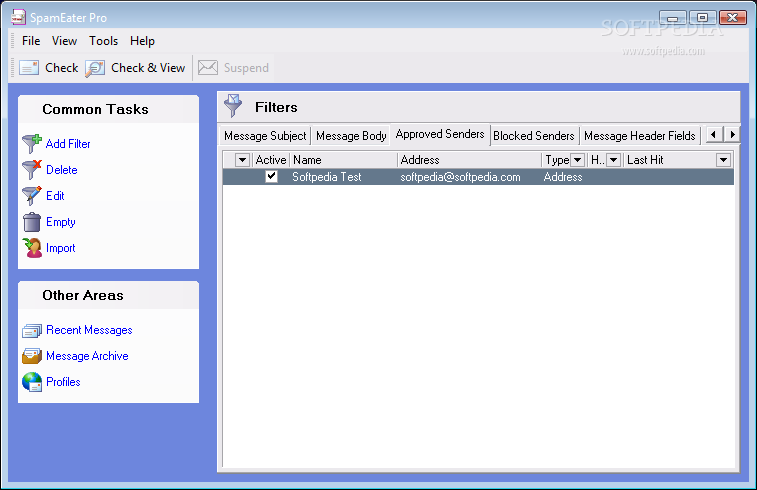Viewport: 757px width, 490px height.
Task: Click the Active column header
Action: 271,160
